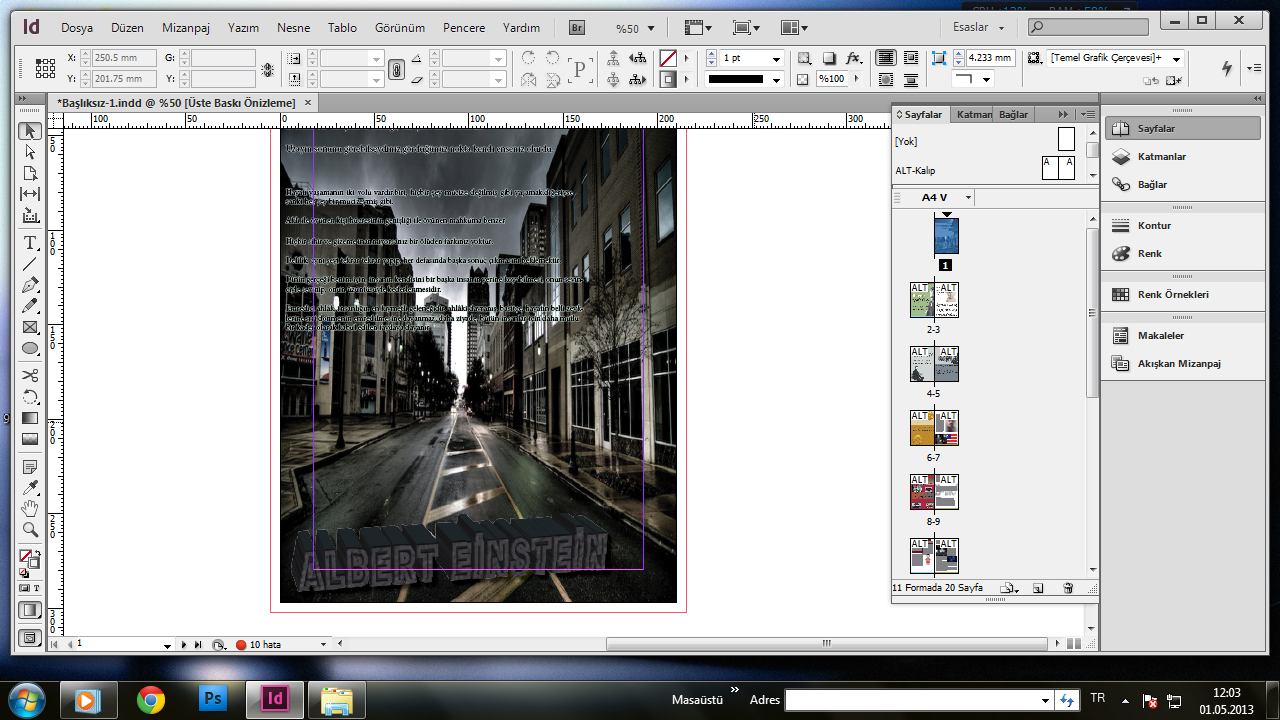The image size is (1280, 720).
Task: Open the Esaslar workspace dropdown
Action: click(979, 28)
